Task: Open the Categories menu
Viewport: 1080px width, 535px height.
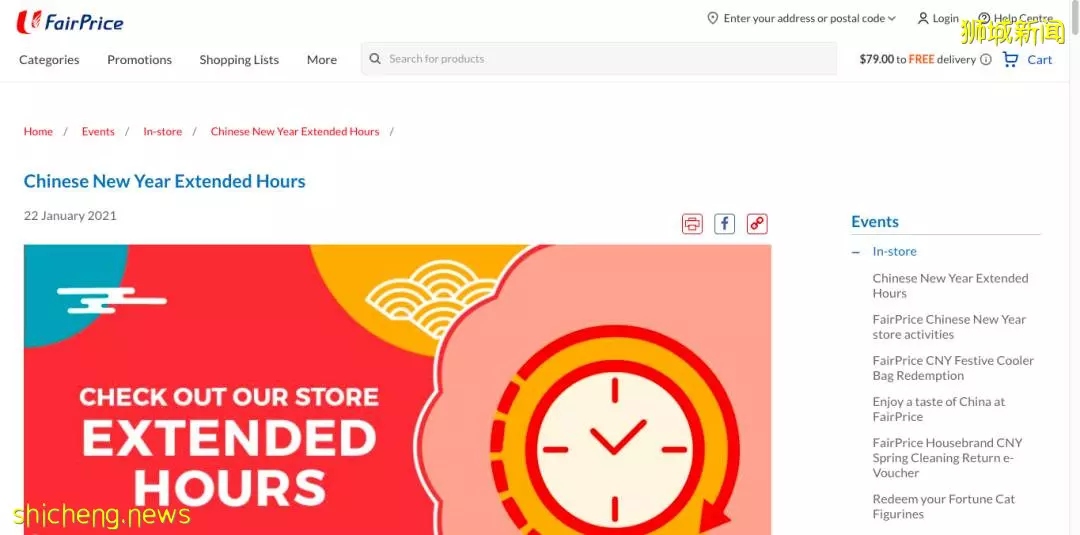Action: click(49, 60)
